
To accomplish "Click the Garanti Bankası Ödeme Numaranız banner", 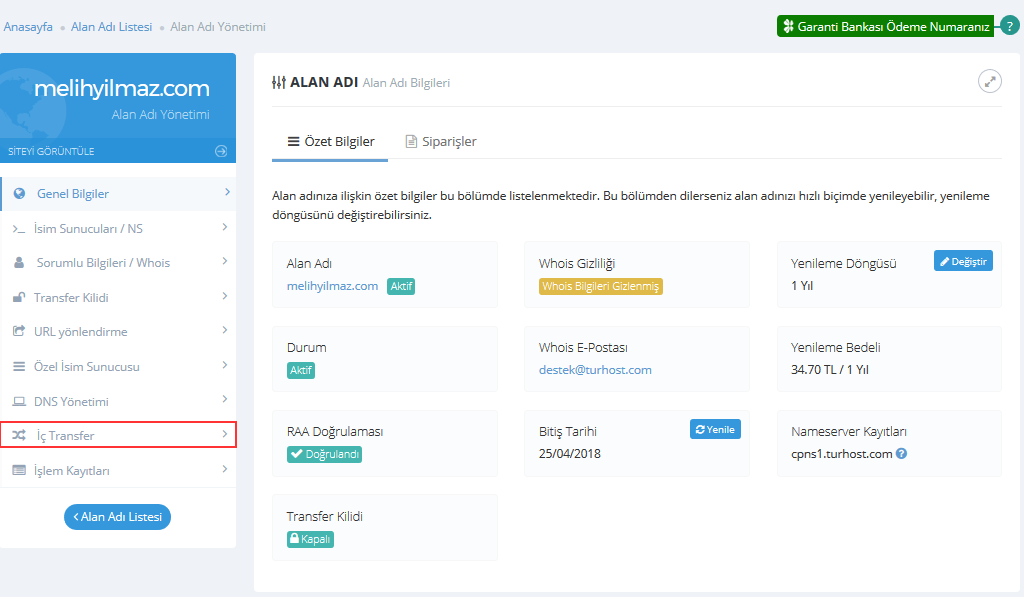I will pyautogui.click(x=886, y=27).
